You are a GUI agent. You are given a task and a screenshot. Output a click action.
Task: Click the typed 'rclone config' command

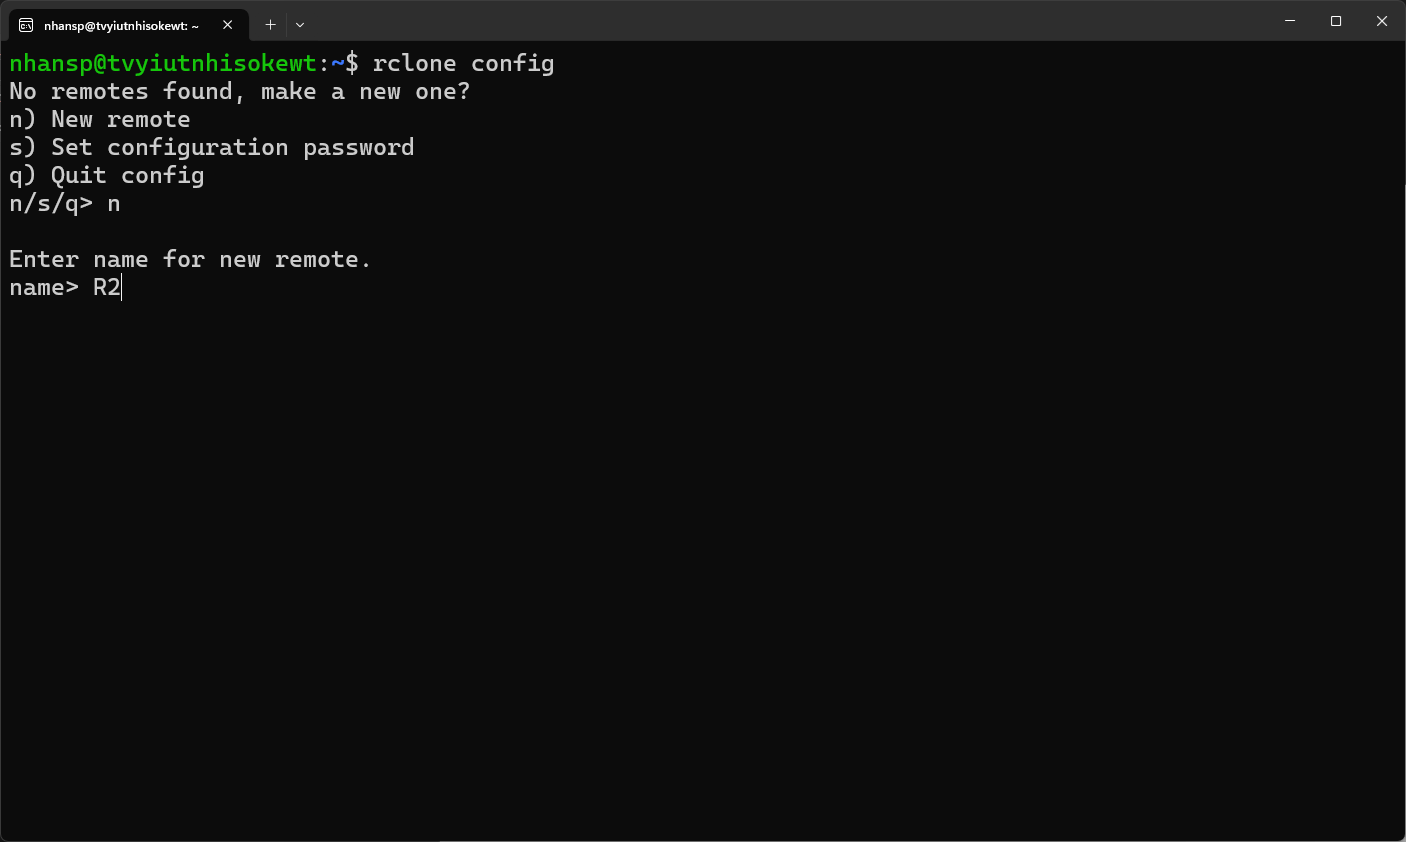click(462, 64)
